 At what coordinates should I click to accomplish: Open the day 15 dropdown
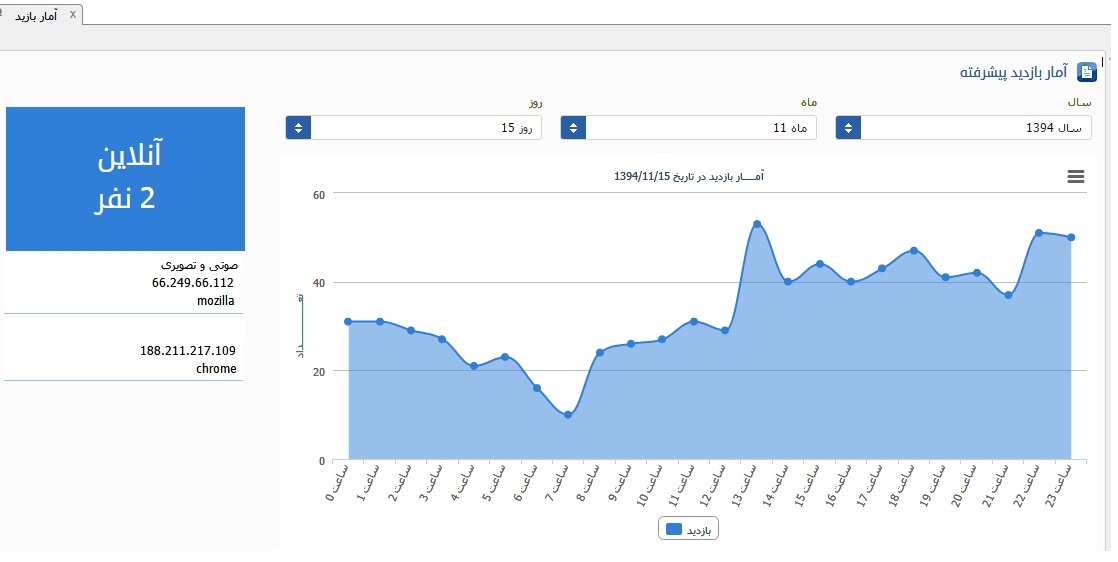tap(426, 128)
